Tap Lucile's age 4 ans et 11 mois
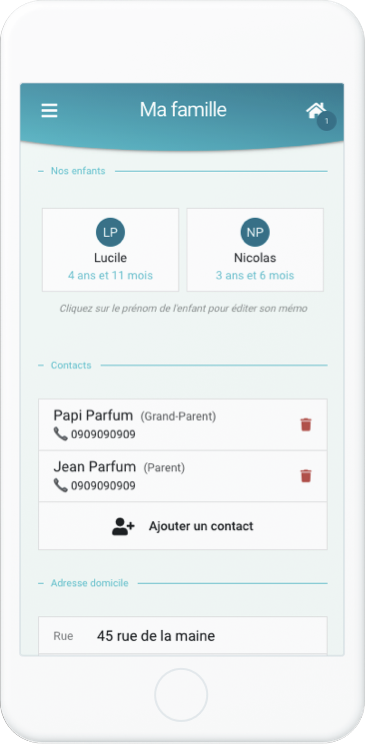The height and width of the screenshot is (744, 365). [x=110, y=275]
